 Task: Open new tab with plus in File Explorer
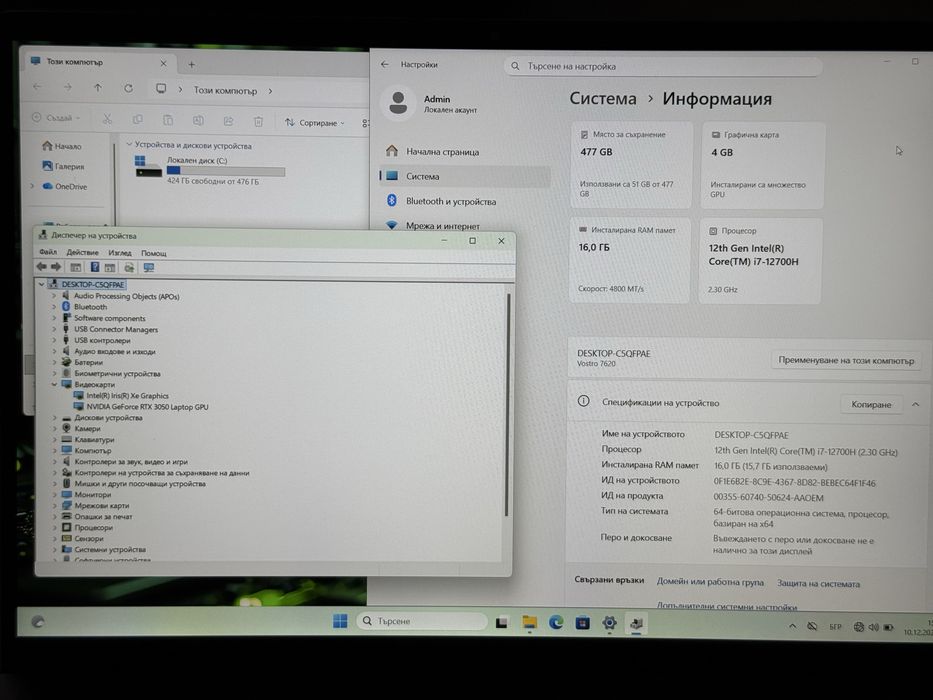coord(192,64)
